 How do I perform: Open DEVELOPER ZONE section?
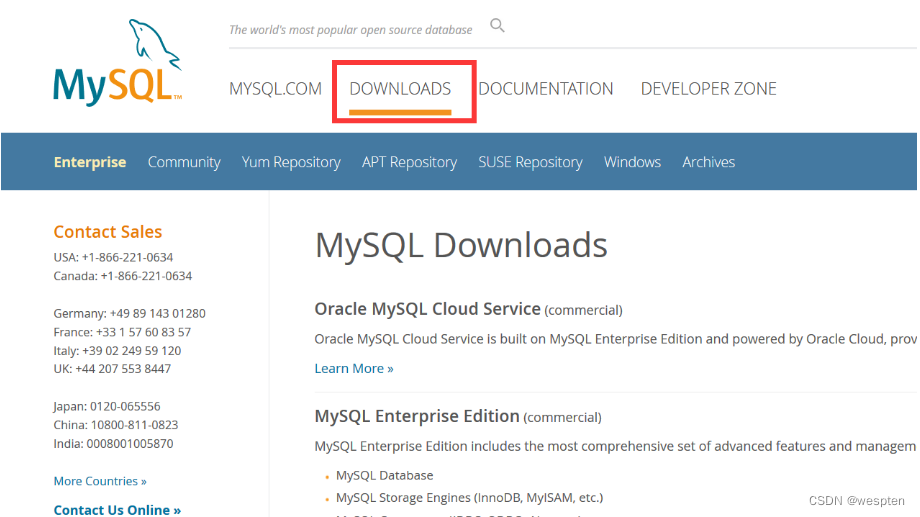coord(708,89)
